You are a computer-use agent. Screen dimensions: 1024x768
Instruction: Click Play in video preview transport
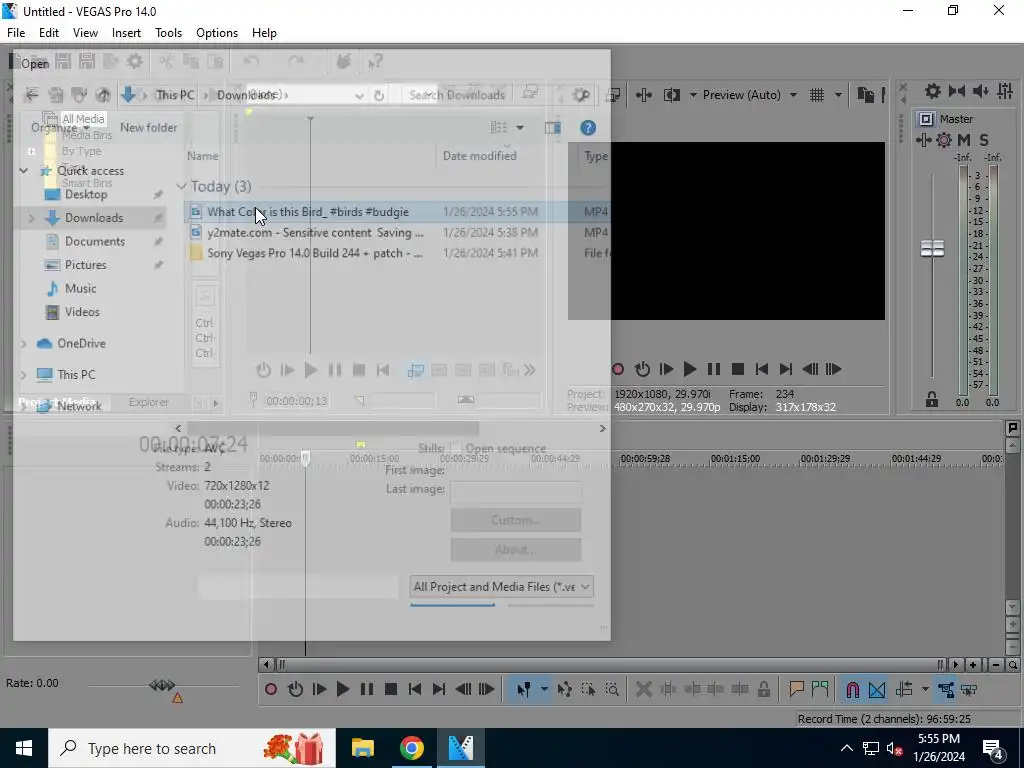click(690, 370)
